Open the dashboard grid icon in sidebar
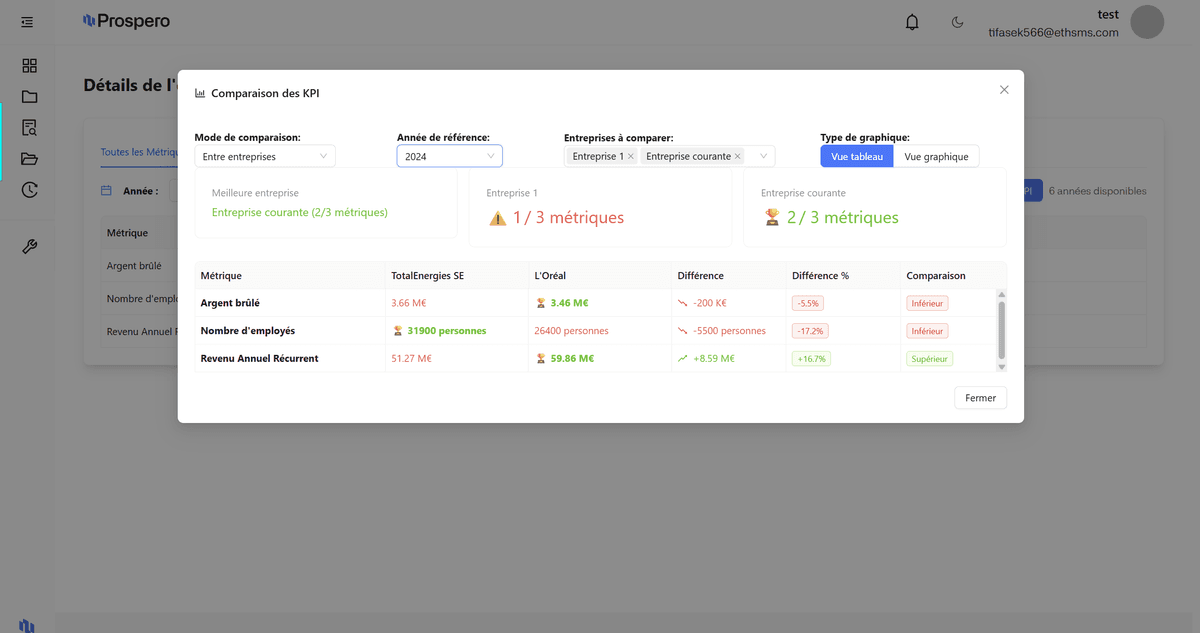This screenshot has height=633, width=1200. pos(29,65)
